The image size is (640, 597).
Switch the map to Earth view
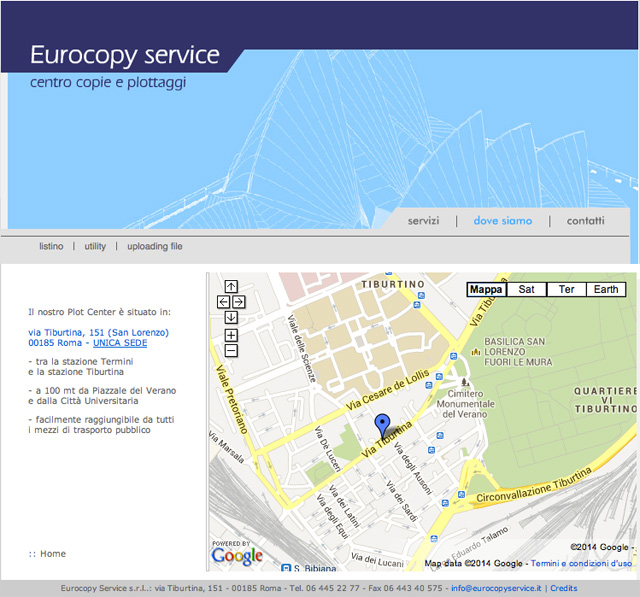pyautogui.click(x=606, y=289)
